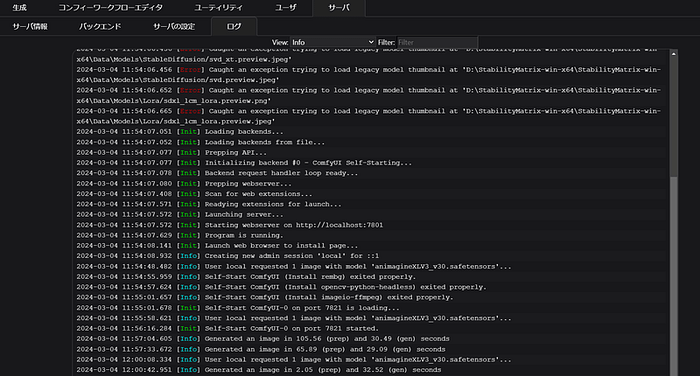Open the サーバ情報 sub-tab
Screen dimensions: 700x376
pyautogui.click(x=30, y=26)
